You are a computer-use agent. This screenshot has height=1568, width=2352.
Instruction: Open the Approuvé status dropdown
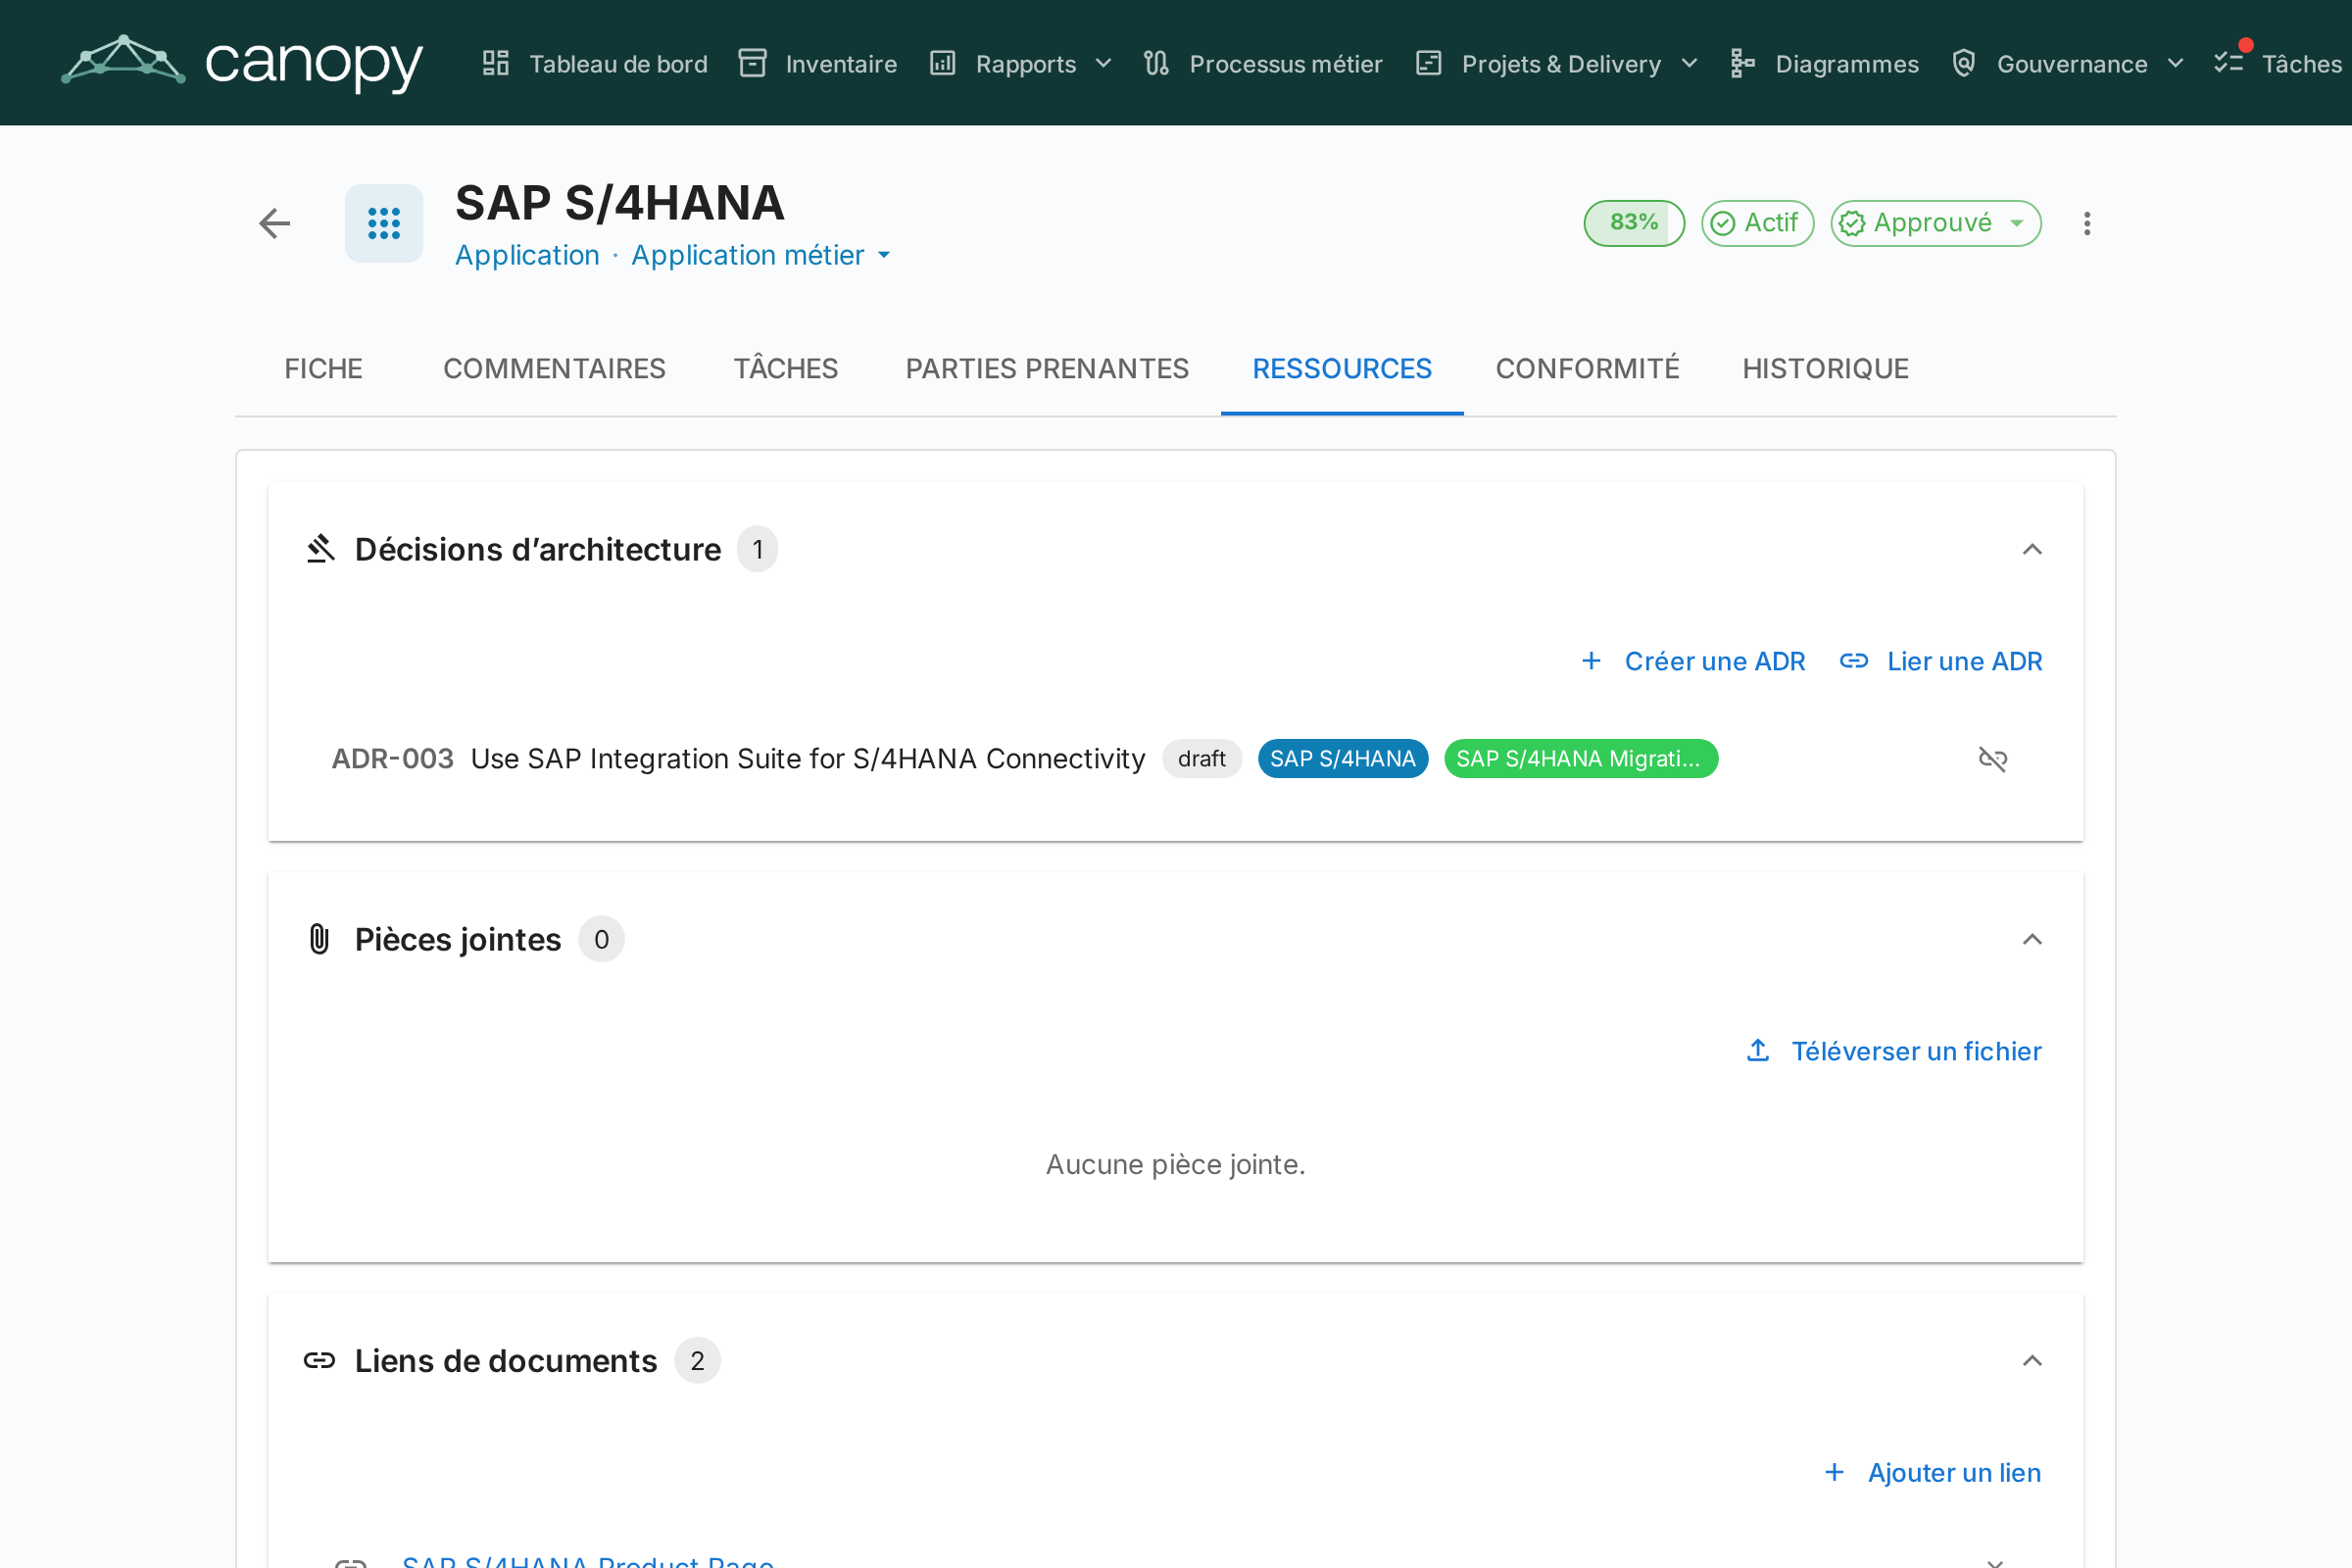click(x=1935, y=223)
